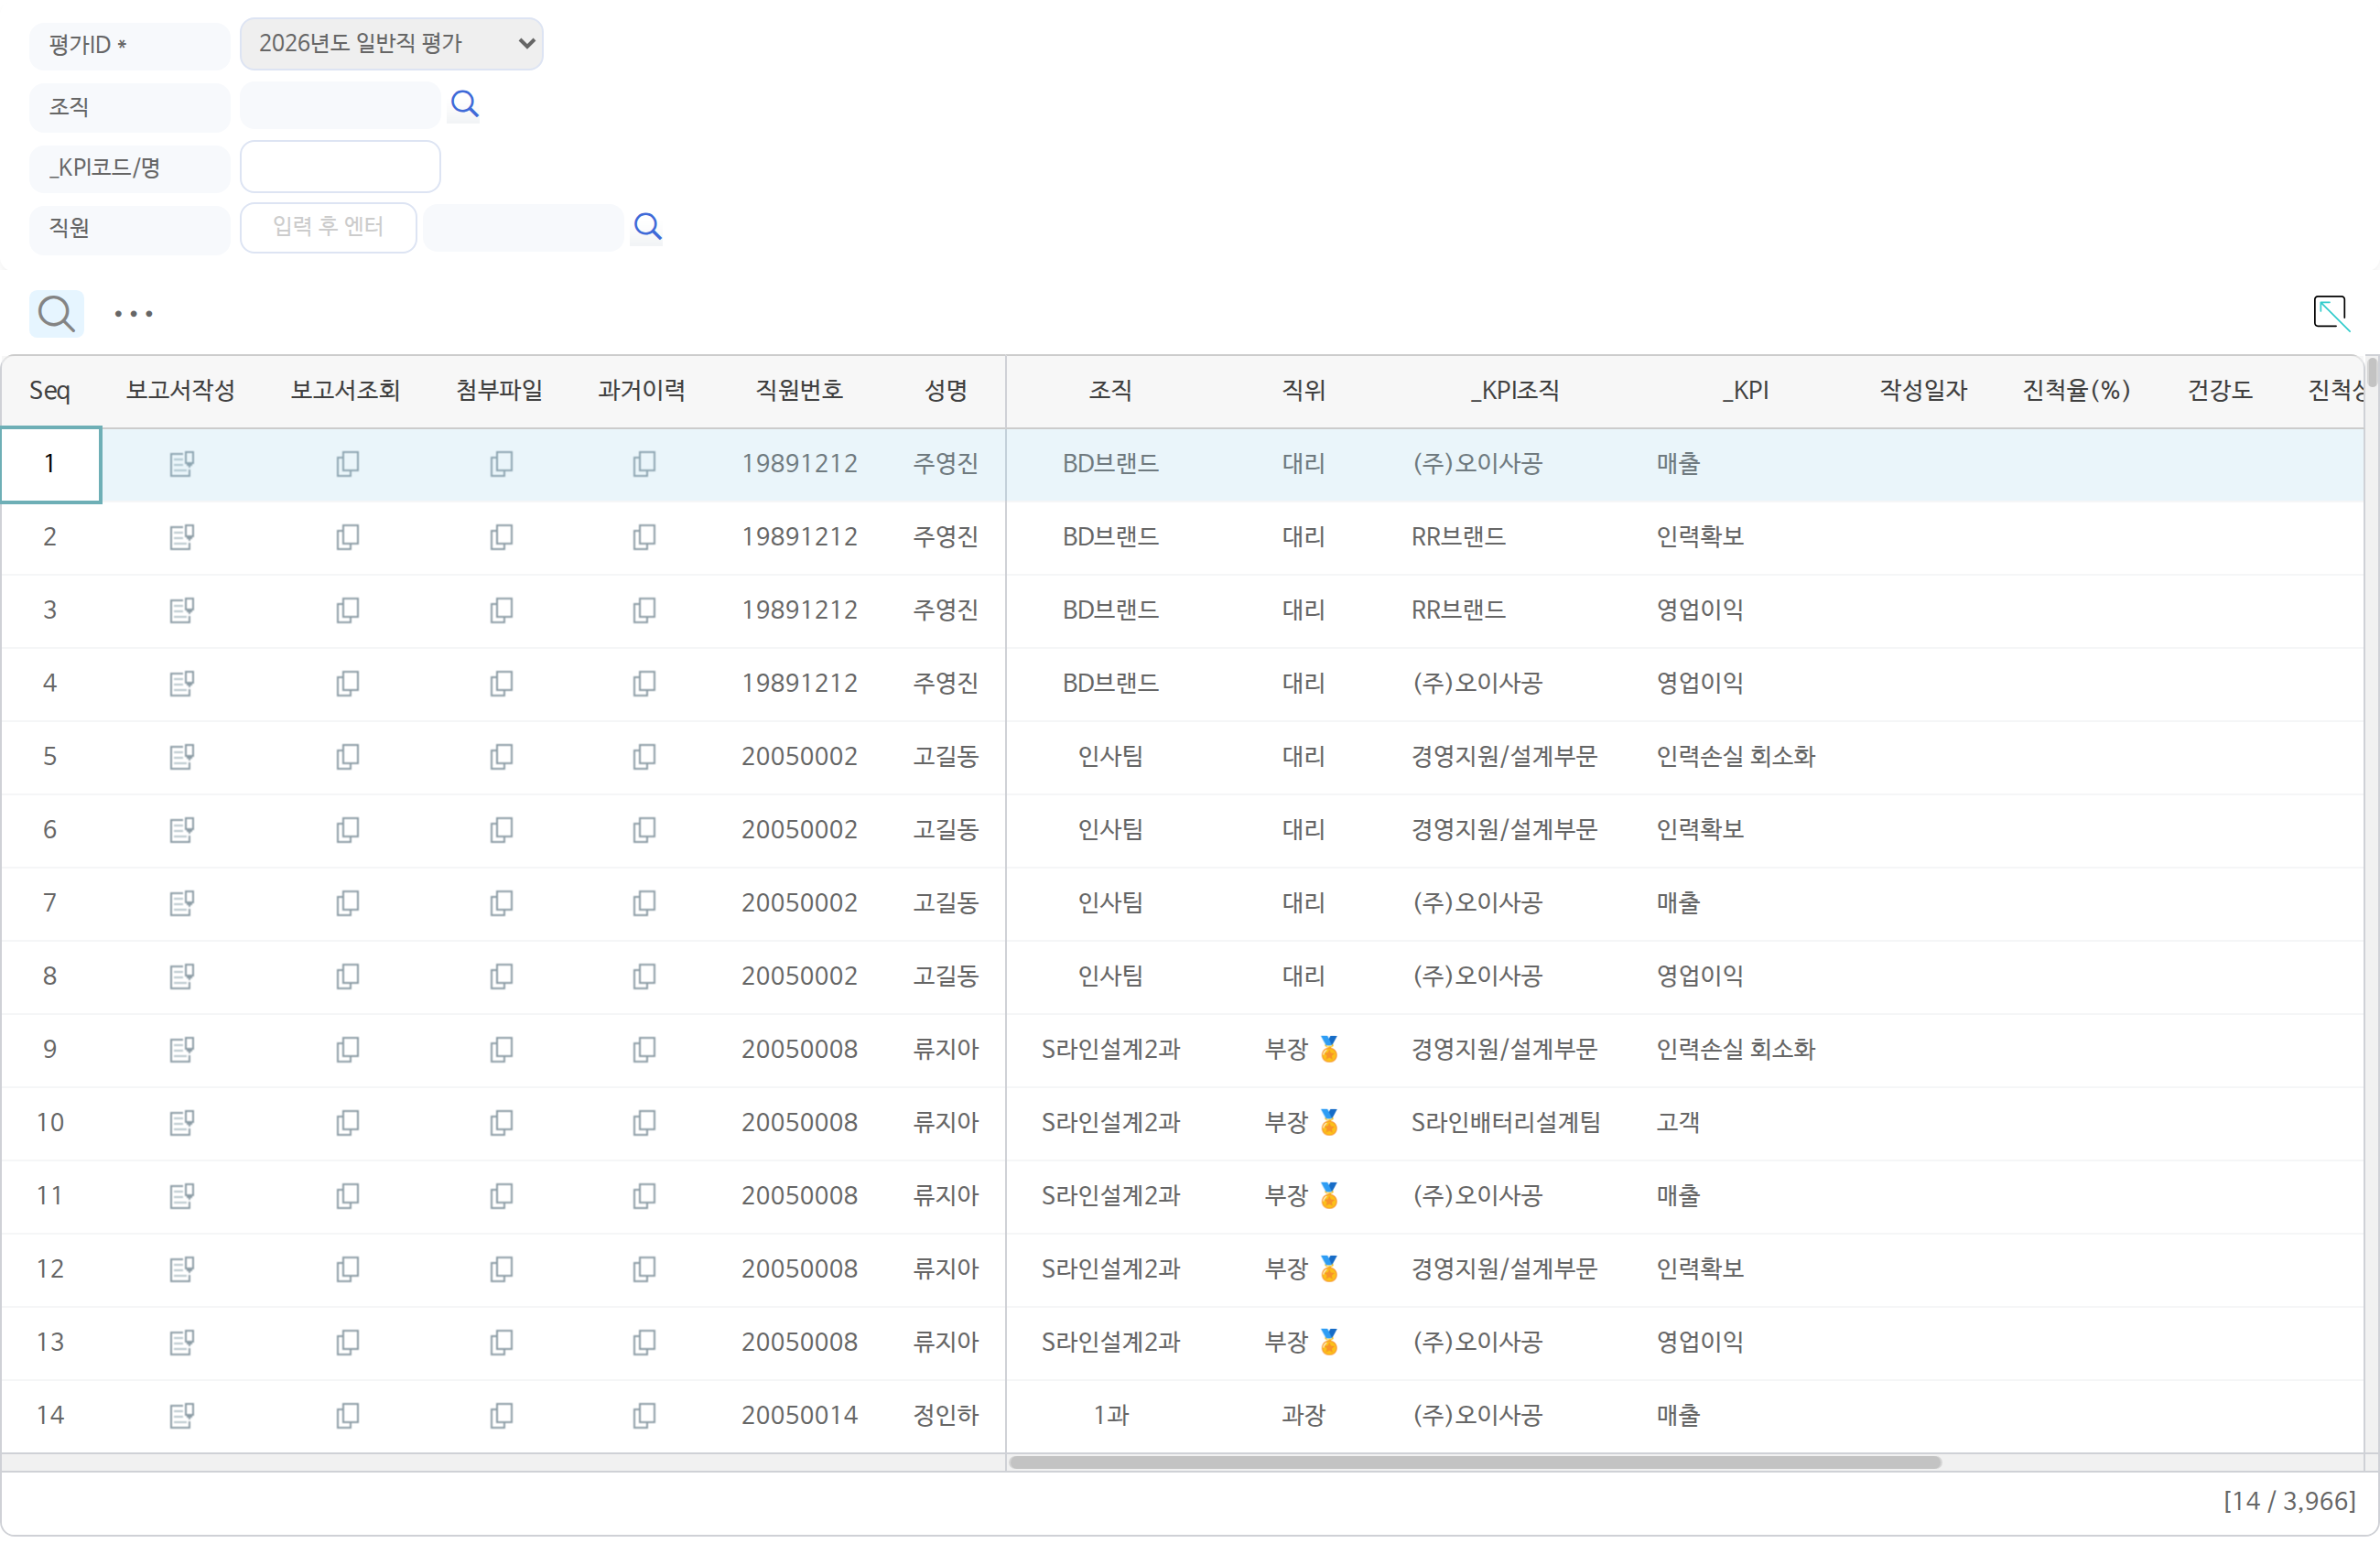2380x1554 pixels.
Task: Open 과거이력 icon in Seq 8 row
Action: 644,976
